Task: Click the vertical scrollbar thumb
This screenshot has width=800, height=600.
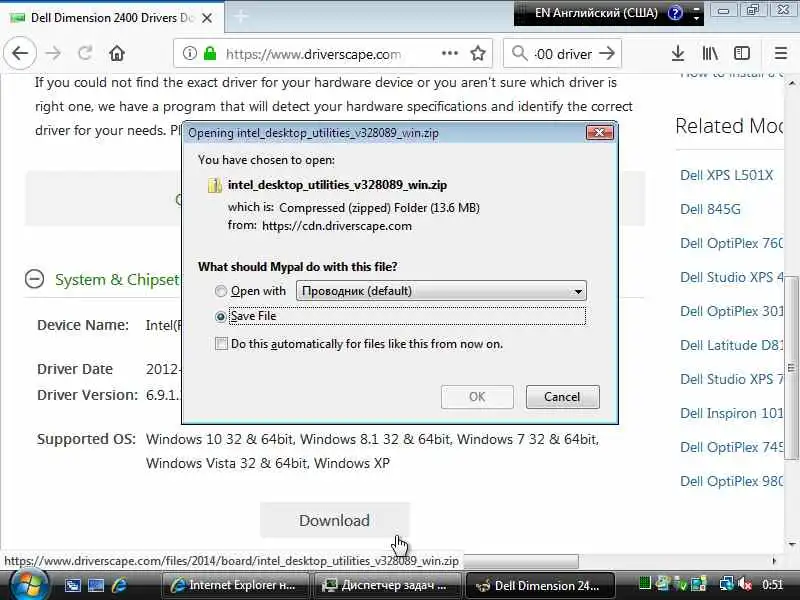Action: coord(791,367)
